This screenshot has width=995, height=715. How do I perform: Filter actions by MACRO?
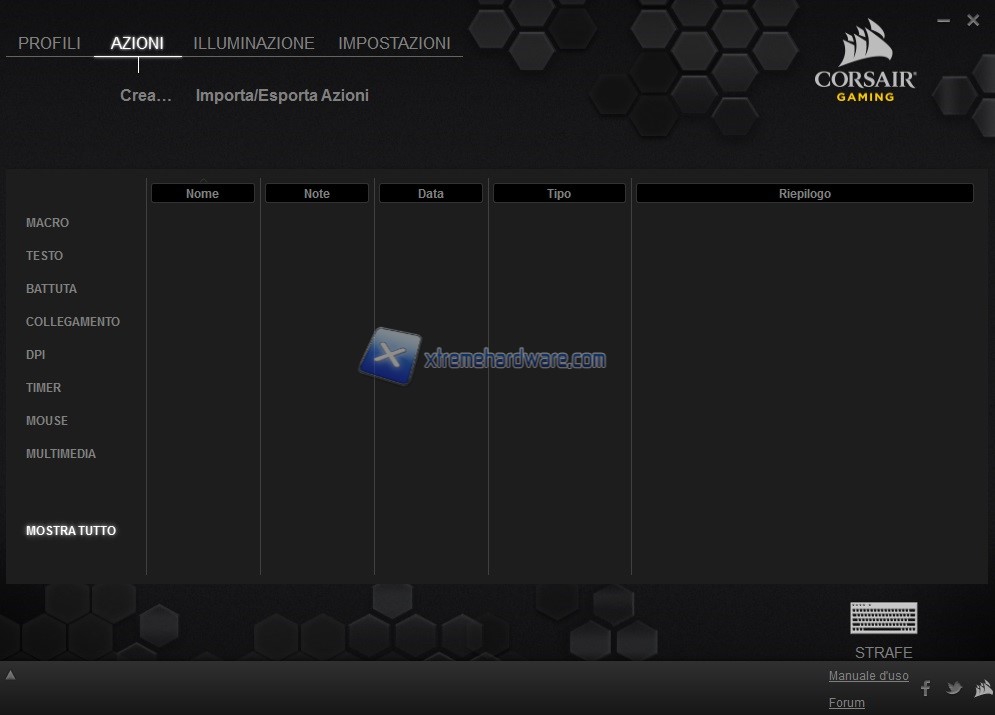[47, 223]
